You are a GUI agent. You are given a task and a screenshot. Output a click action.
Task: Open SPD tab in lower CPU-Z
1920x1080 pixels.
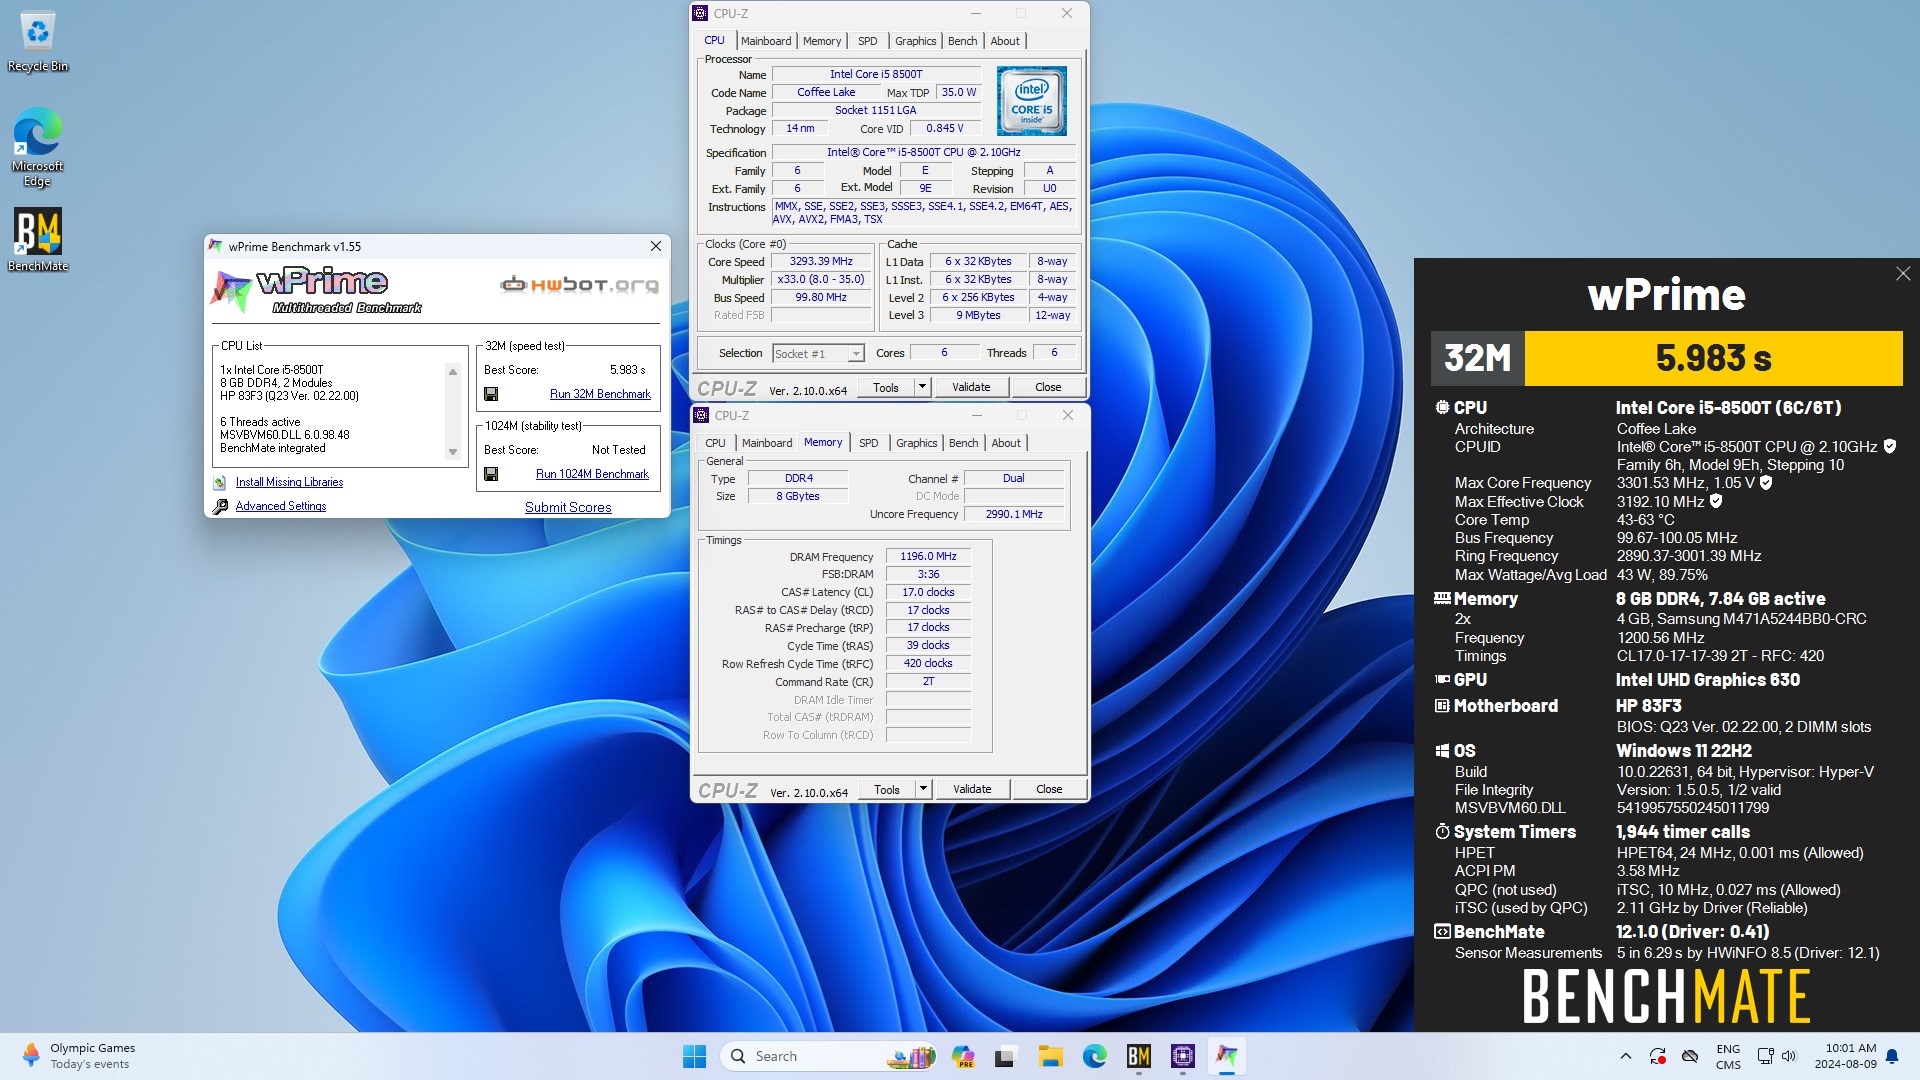coord(869,443)
